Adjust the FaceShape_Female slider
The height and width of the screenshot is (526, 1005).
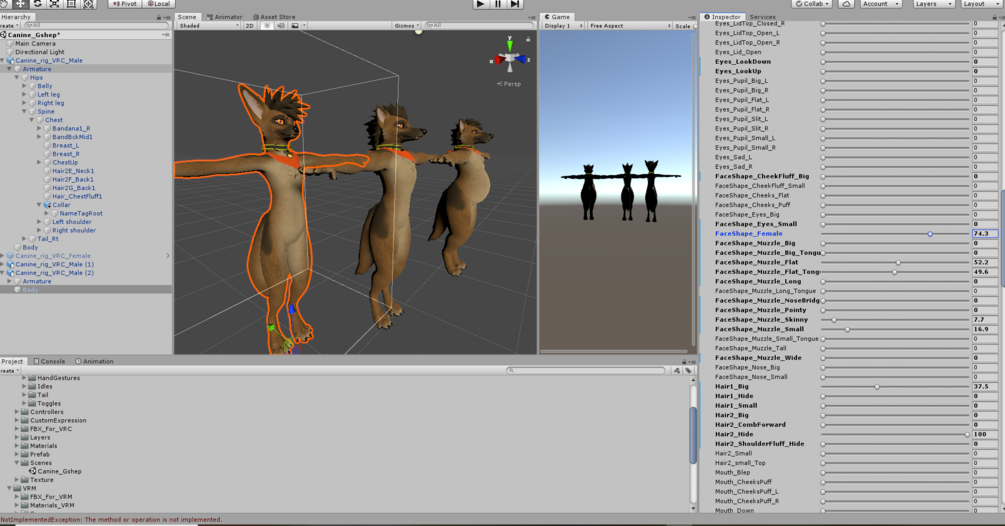point(895,234)
